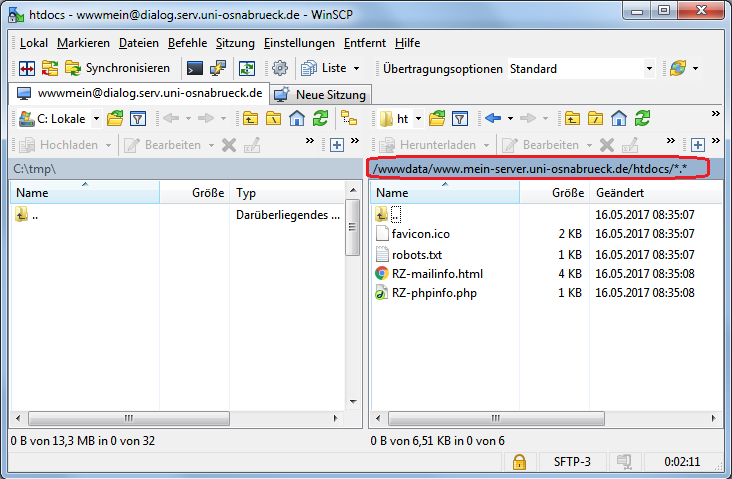Click the compare directories icon
Screen dimensions: 732x479
point(26,68)
